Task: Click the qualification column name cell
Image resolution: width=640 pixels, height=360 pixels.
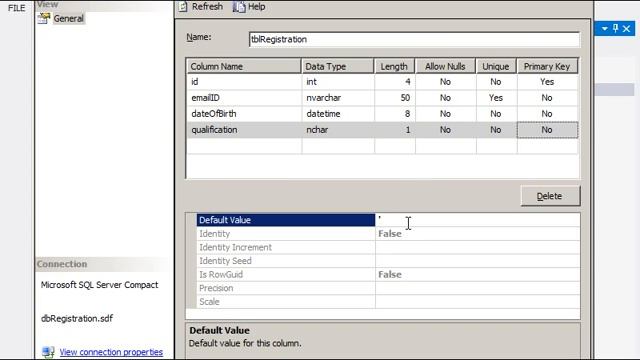Action: click(x=244, y=130)
